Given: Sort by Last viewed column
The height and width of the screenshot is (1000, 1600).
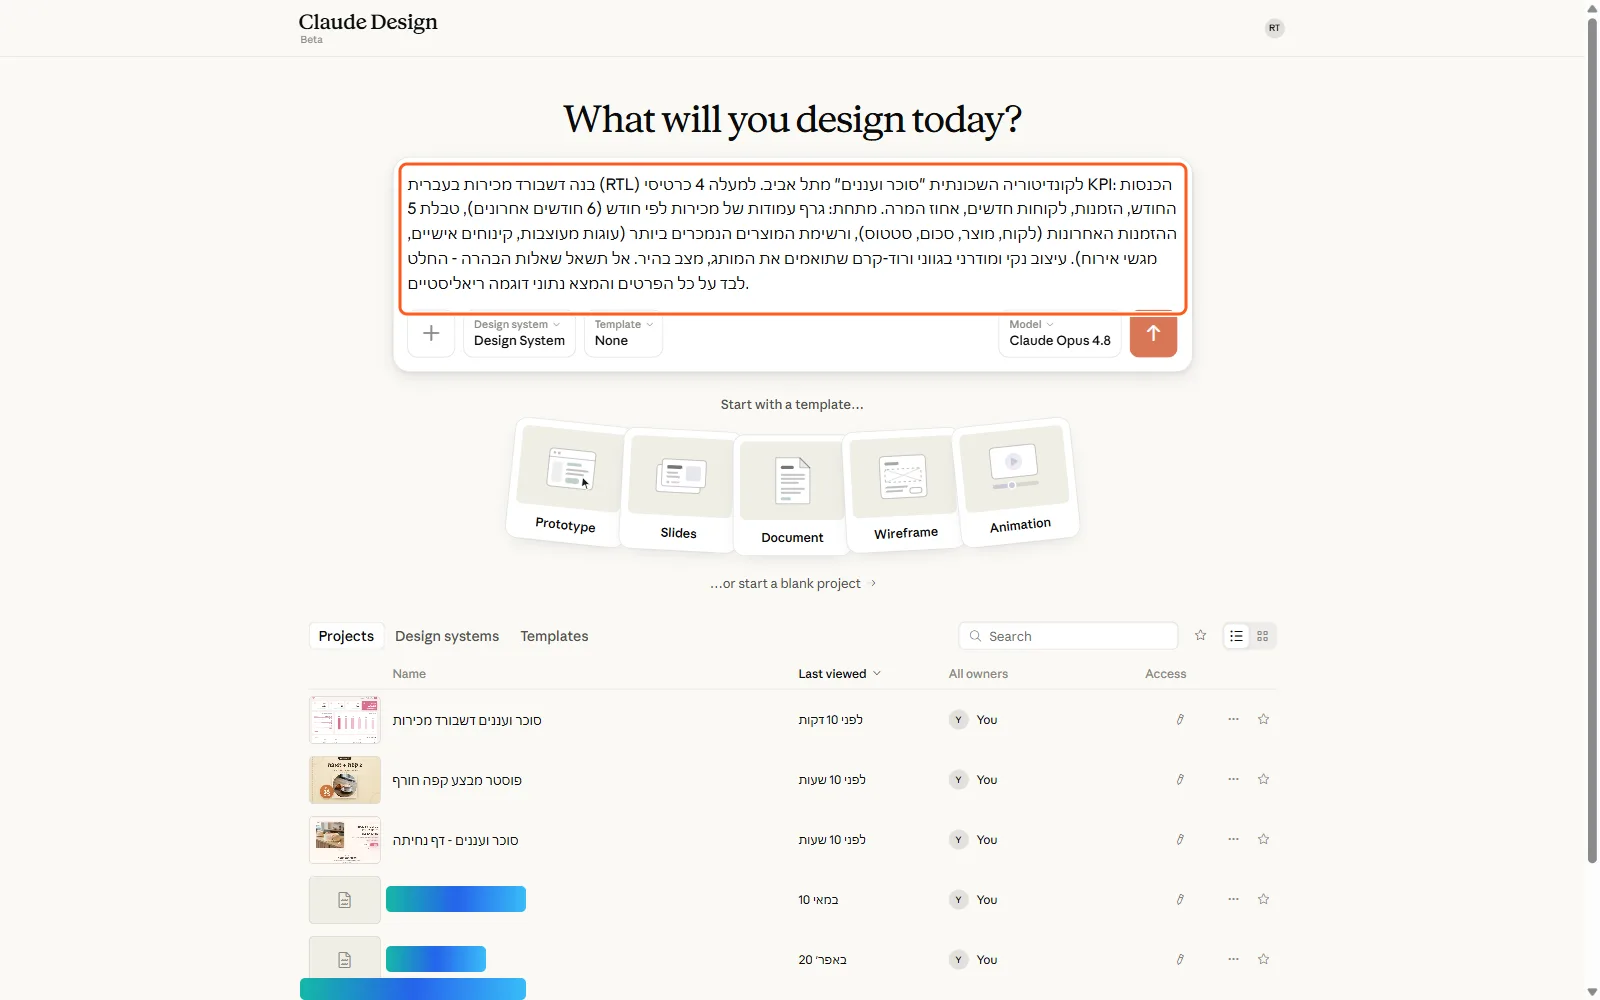Looking at the screenshot, I should pyautogui.click(x=839, y=674).
